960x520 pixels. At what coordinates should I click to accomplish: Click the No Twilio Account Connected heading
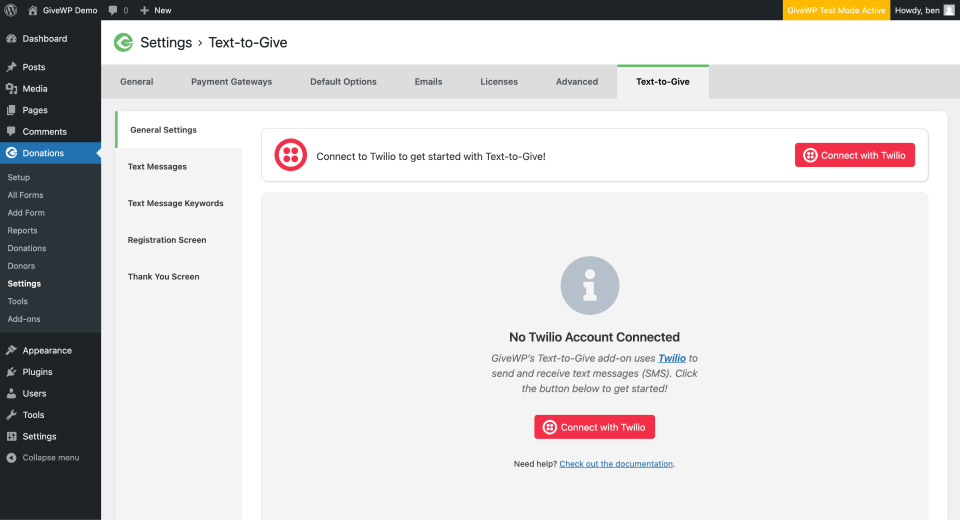594,337
